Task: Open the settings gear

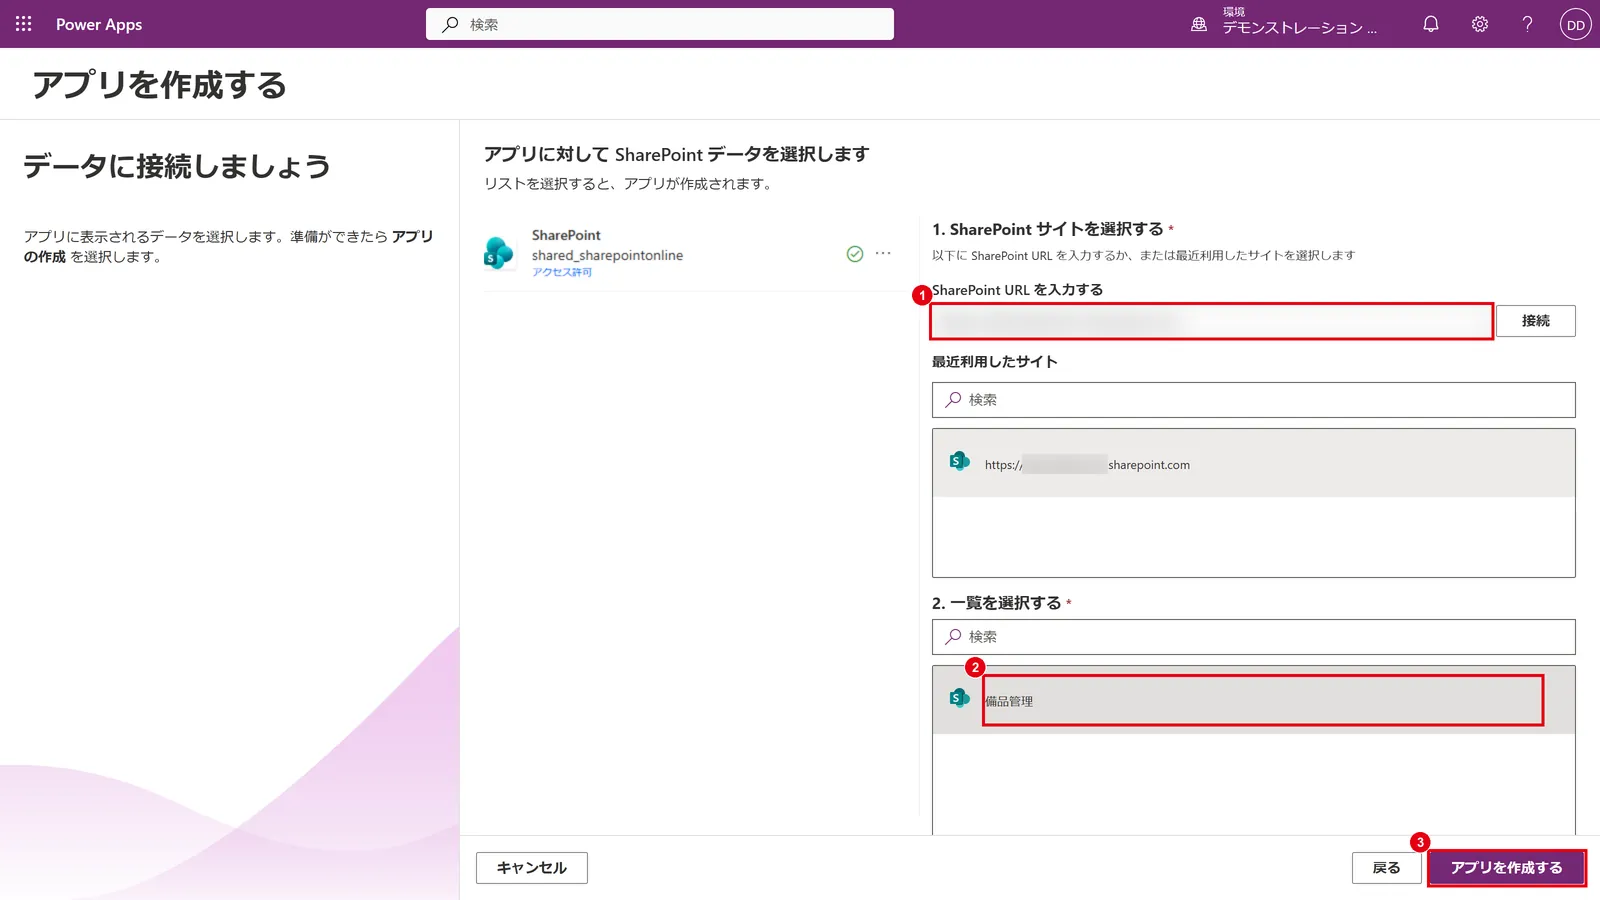Action: click(1480, 24)
